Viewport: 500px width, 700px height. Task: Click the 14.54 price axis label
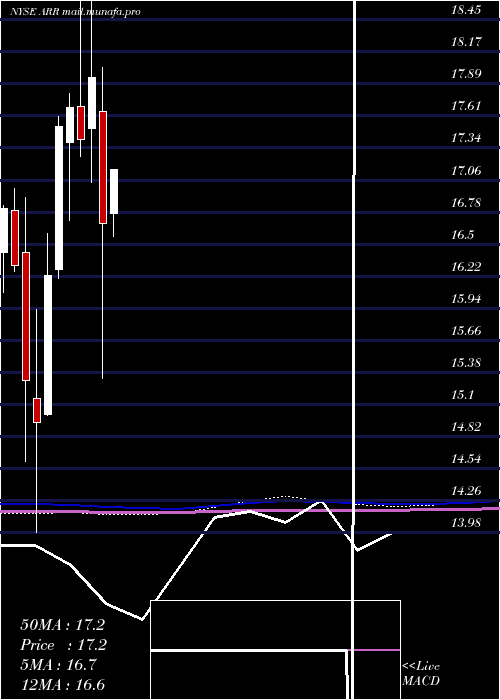[466, 459]
